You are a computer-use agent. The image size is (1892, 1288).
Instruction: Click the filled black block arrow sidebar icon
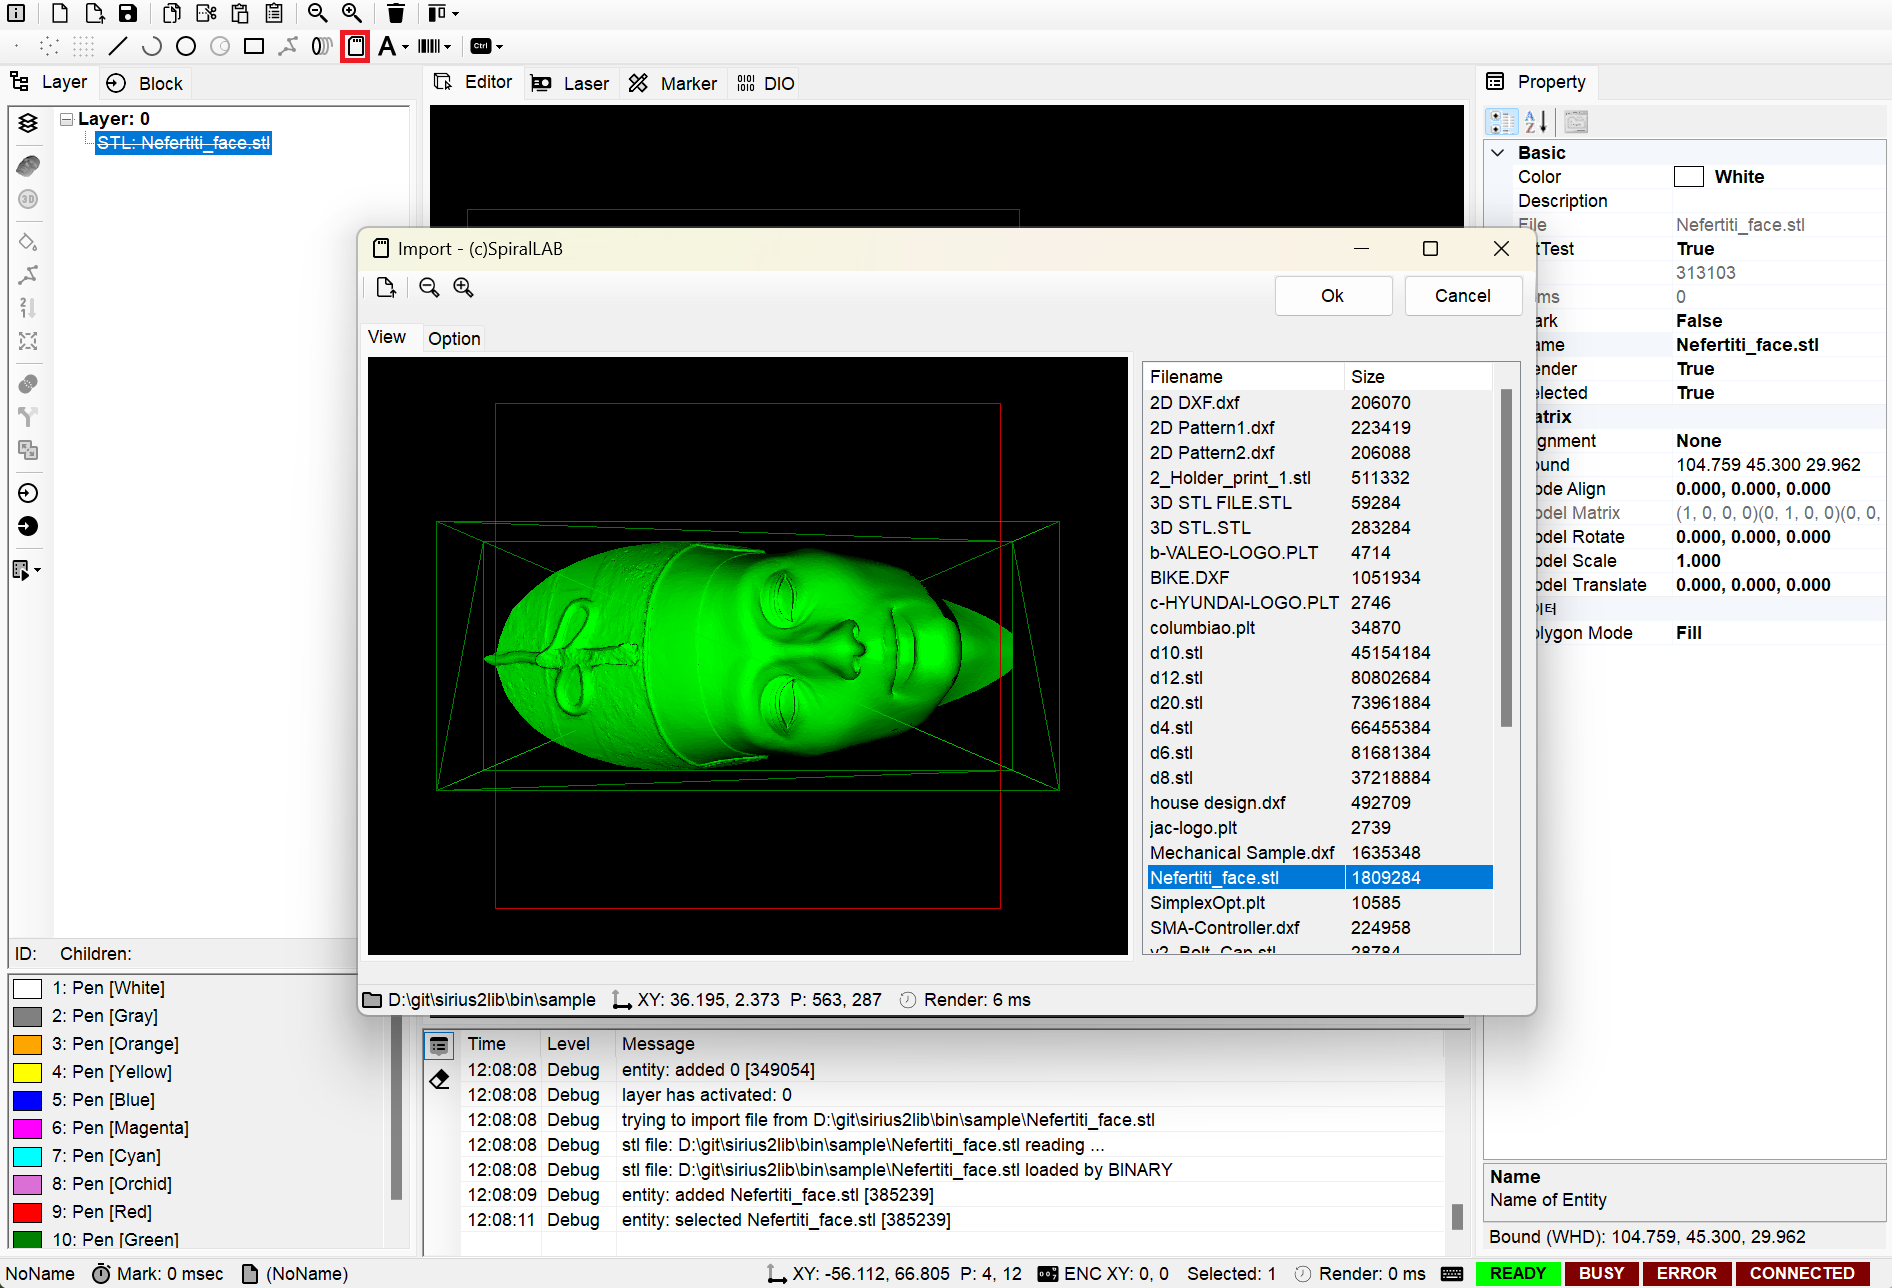point(28,527)
